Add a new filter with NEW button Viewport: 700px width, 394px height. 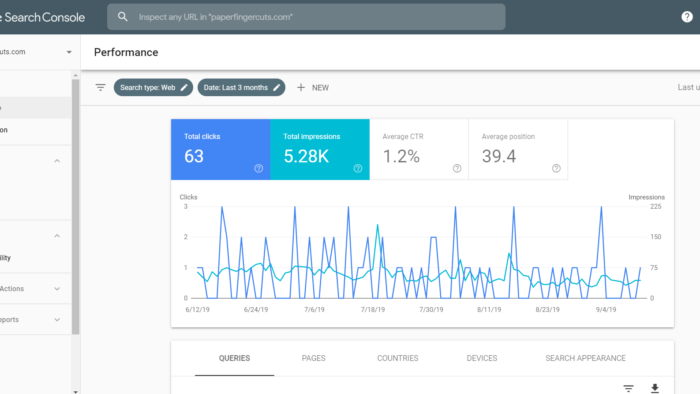pos(313,87)
